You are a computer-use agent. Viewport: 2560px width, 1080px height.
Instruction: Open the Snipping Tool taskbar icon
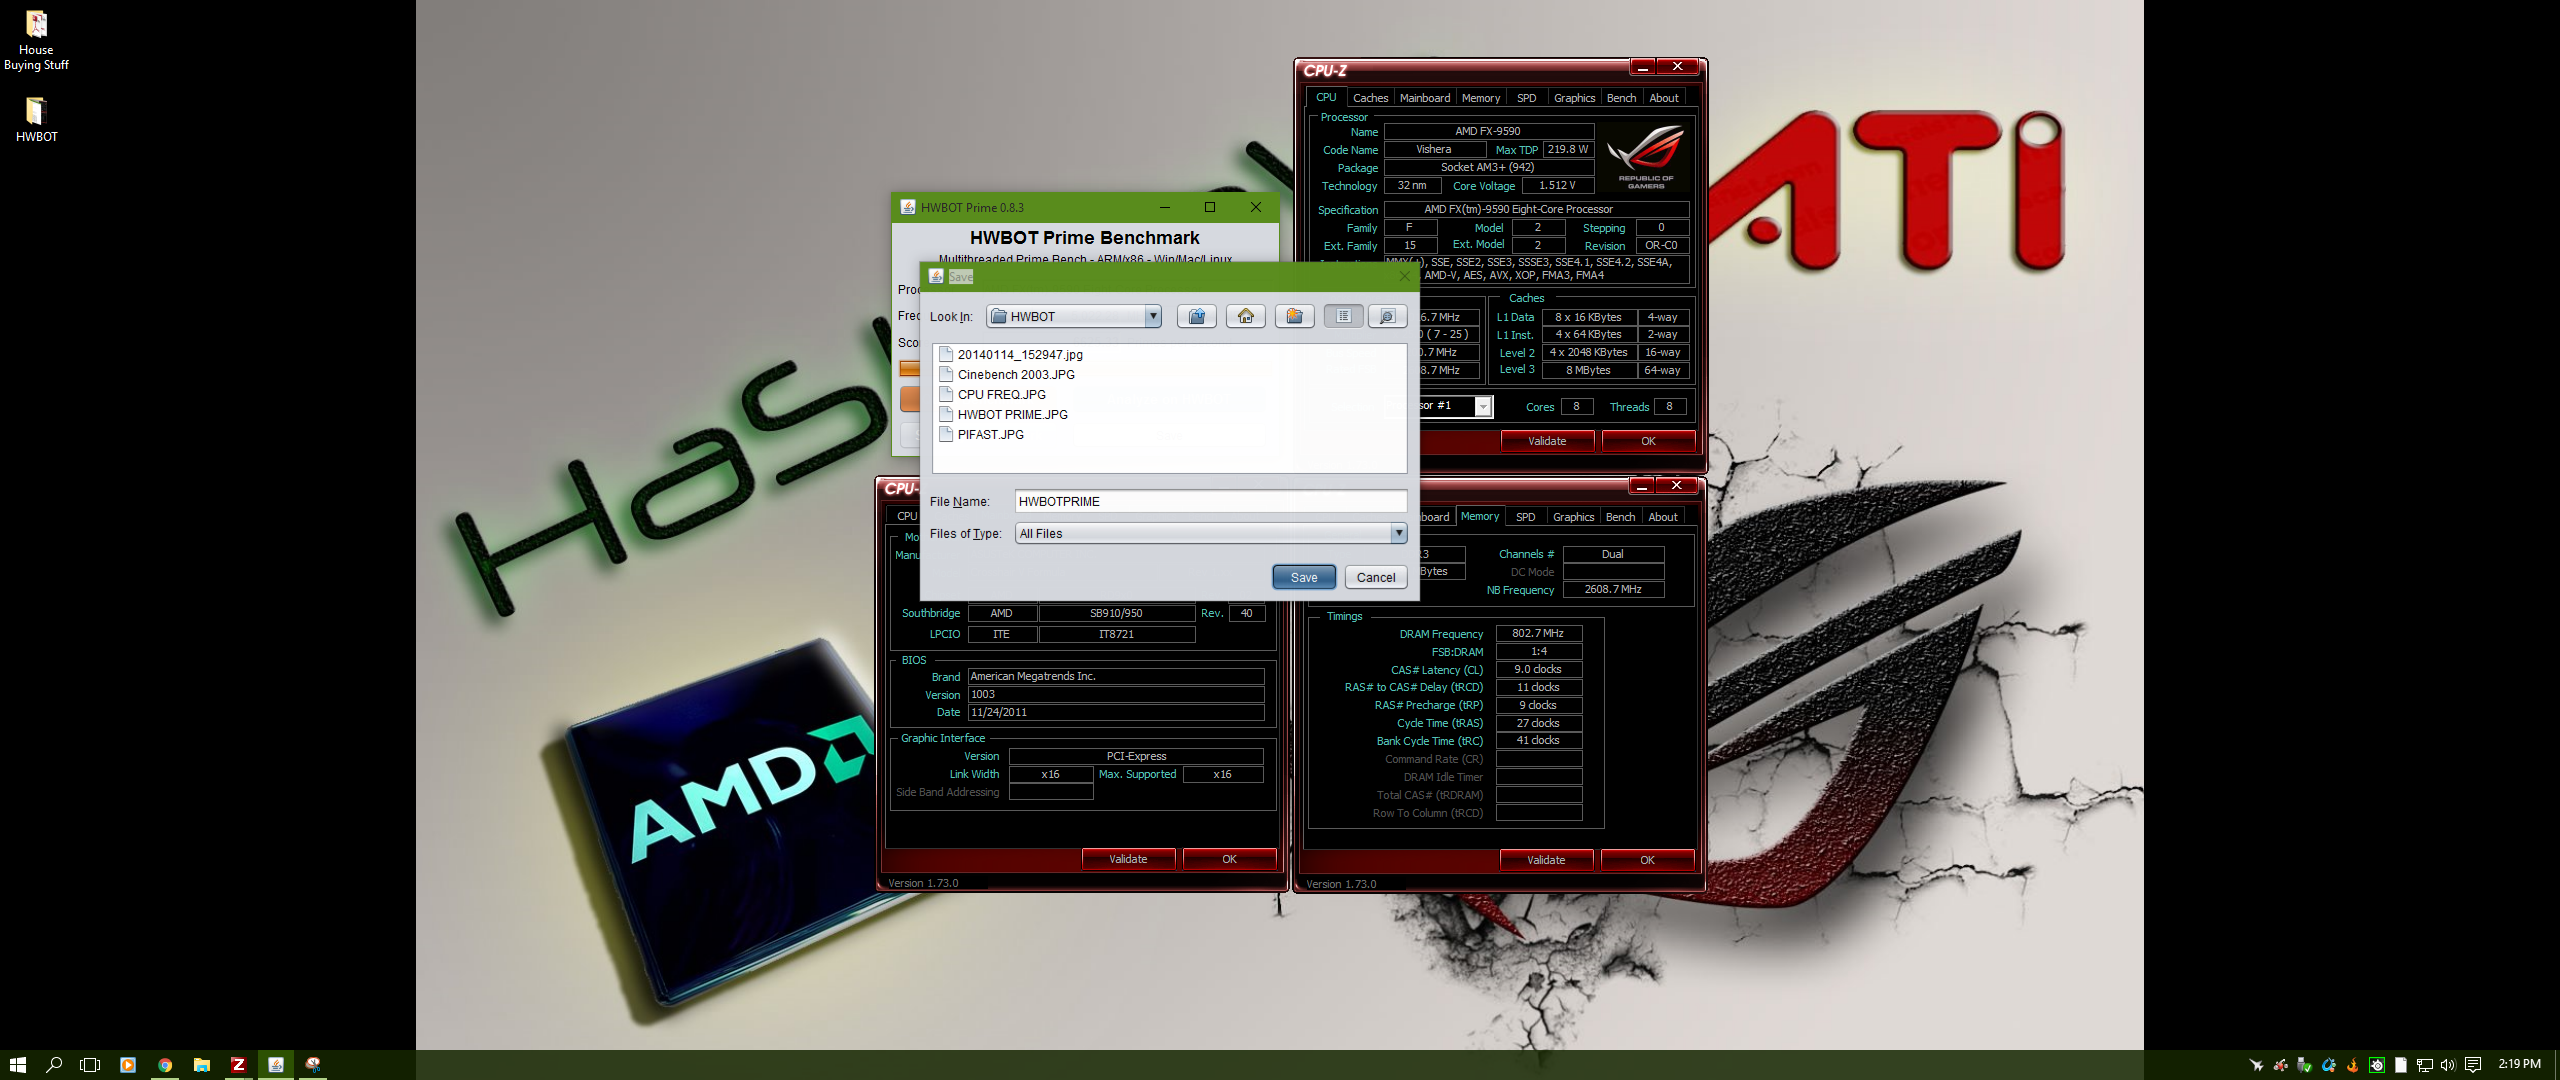coord(313,1065)
